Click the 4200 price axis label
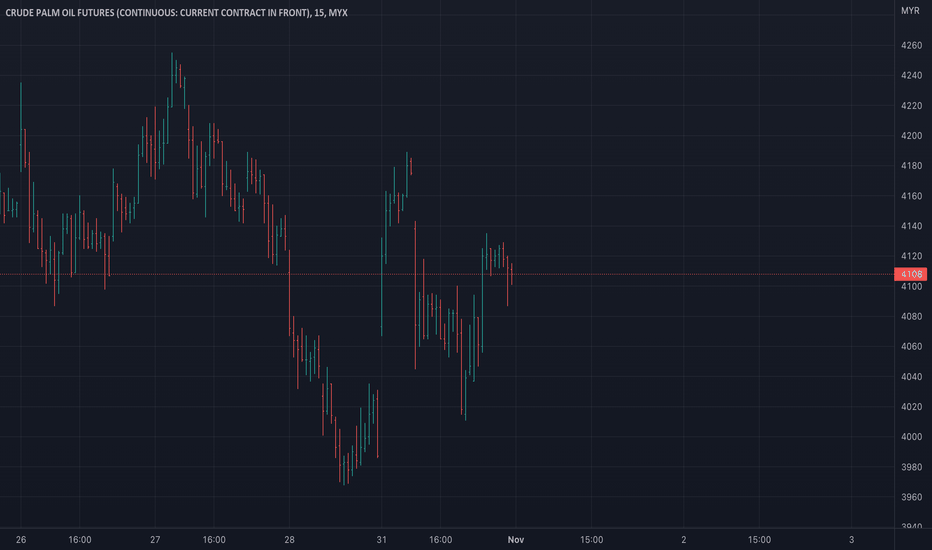 point(911,136)
